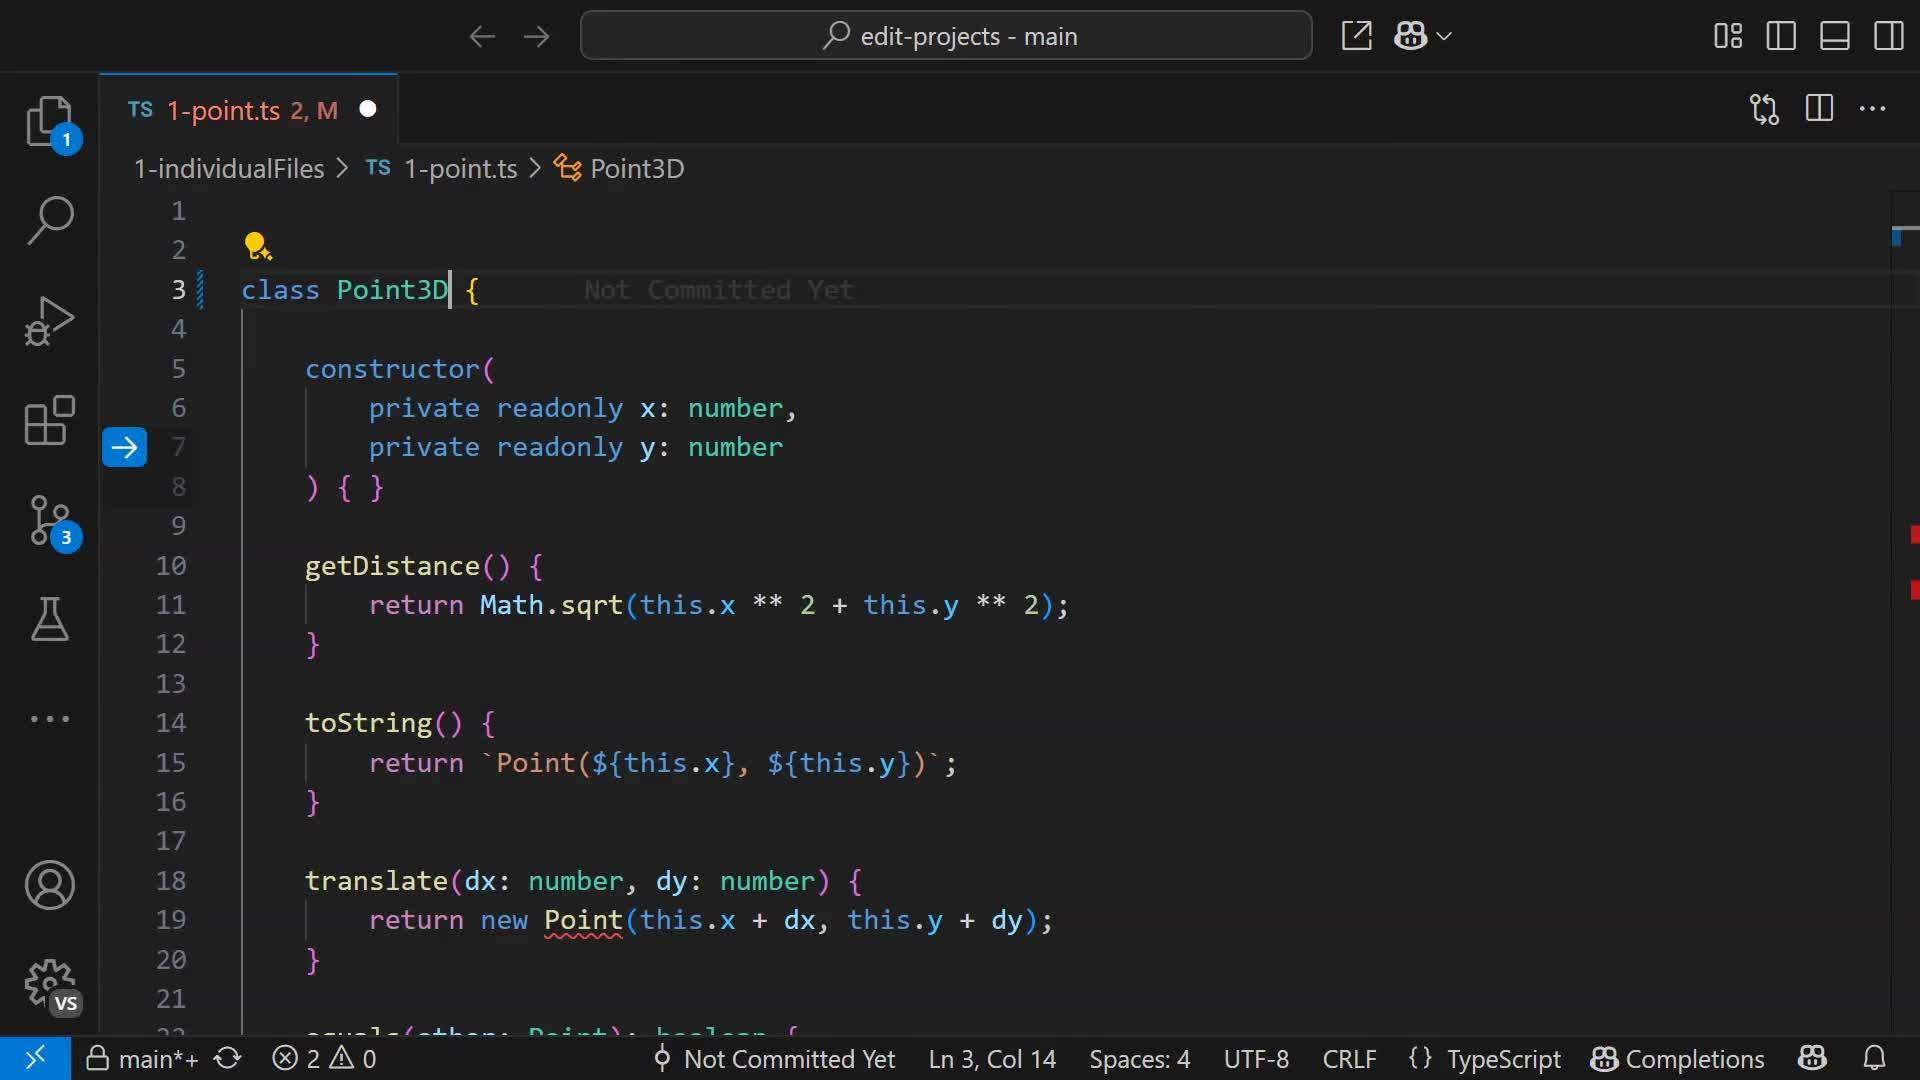Click the command center search box
This screenshot has height=1080, width=1920.
tap(946, 35)
